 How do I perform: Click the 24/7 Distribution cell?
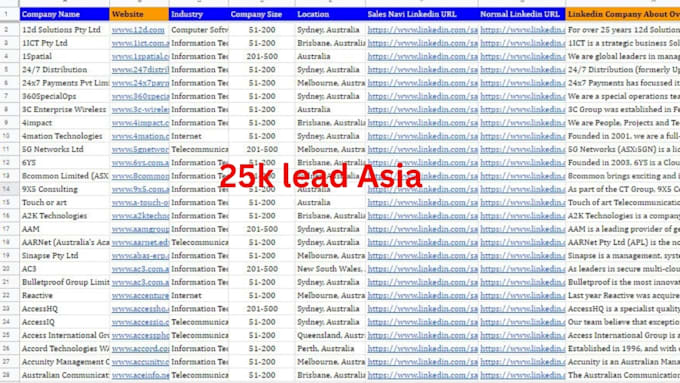click(x=64, y=69)
